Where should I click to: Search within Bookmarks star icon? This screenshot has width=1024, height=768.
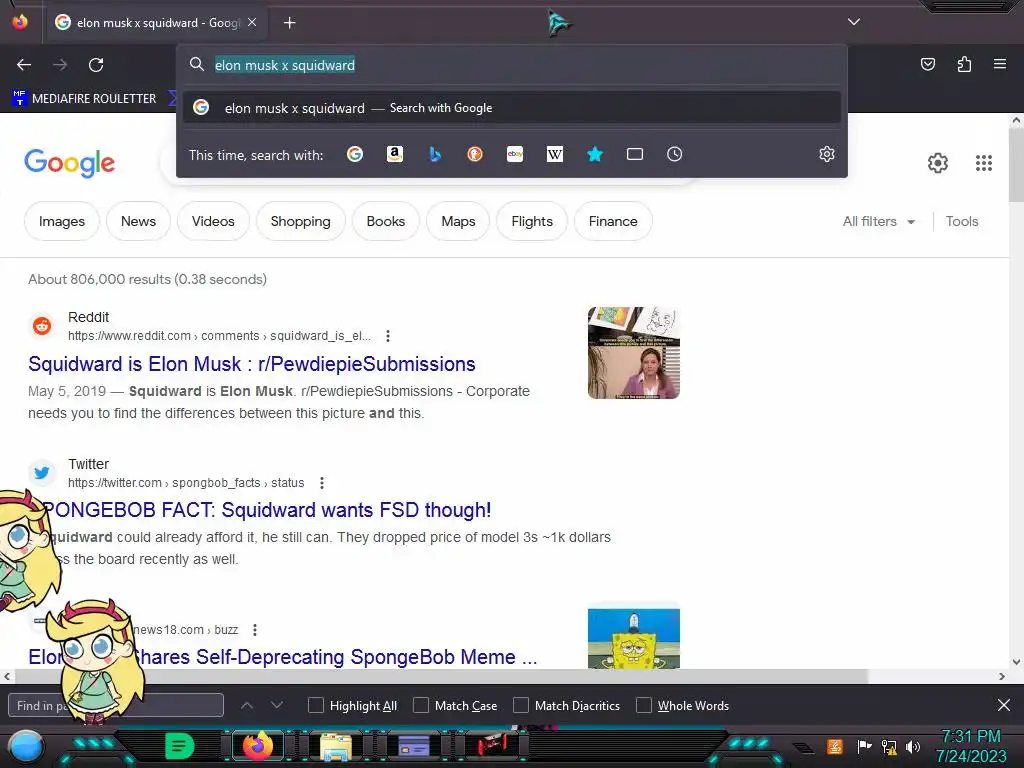pyautogui.click(x=594, y=154)
